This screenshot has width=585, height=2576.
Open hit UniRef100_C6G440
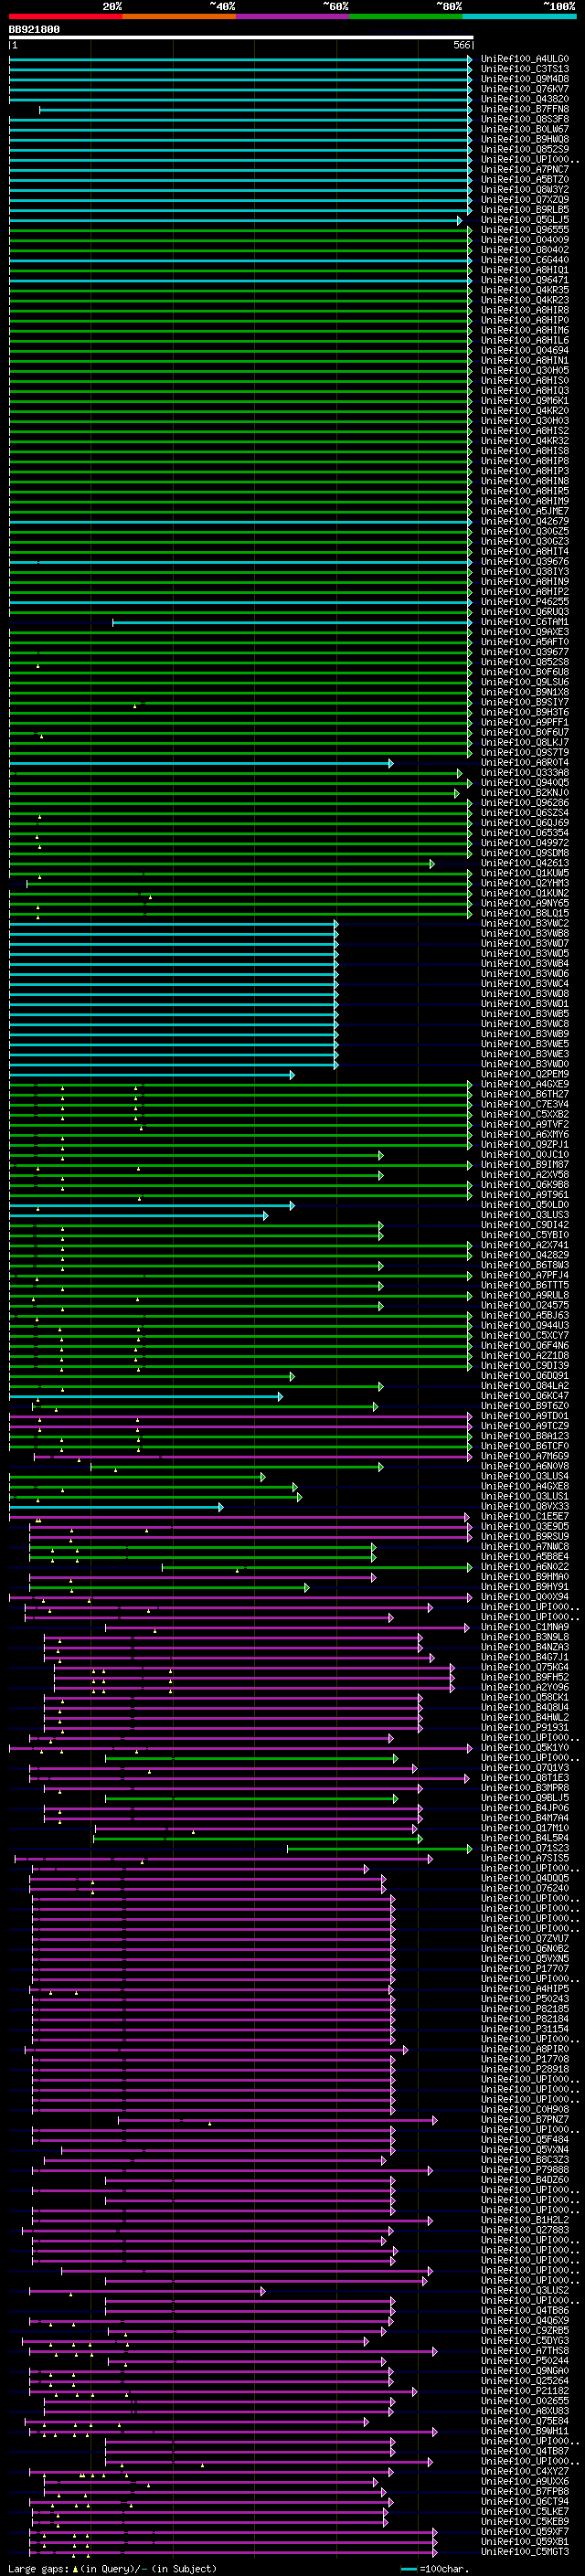pos(525,260)
